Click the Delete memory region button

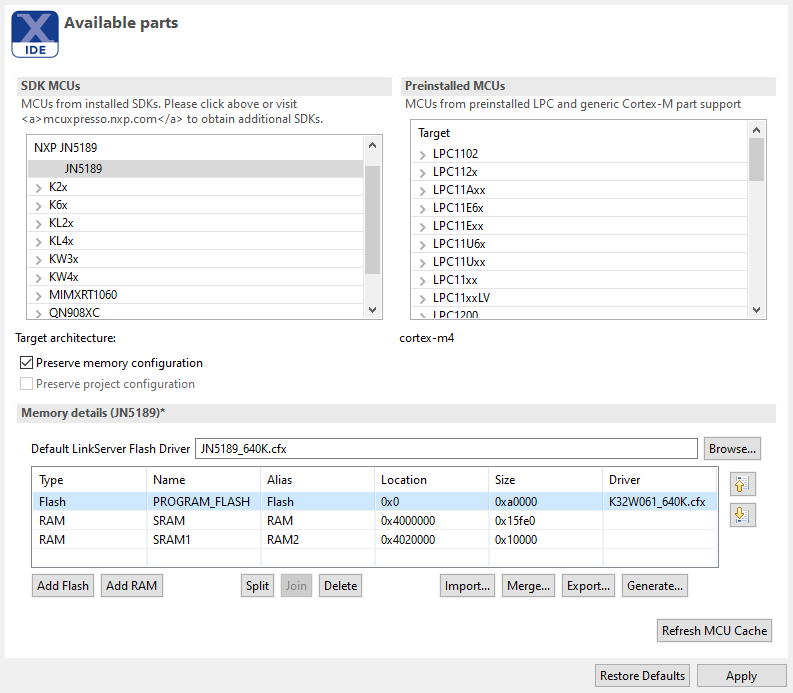(340, 586)
